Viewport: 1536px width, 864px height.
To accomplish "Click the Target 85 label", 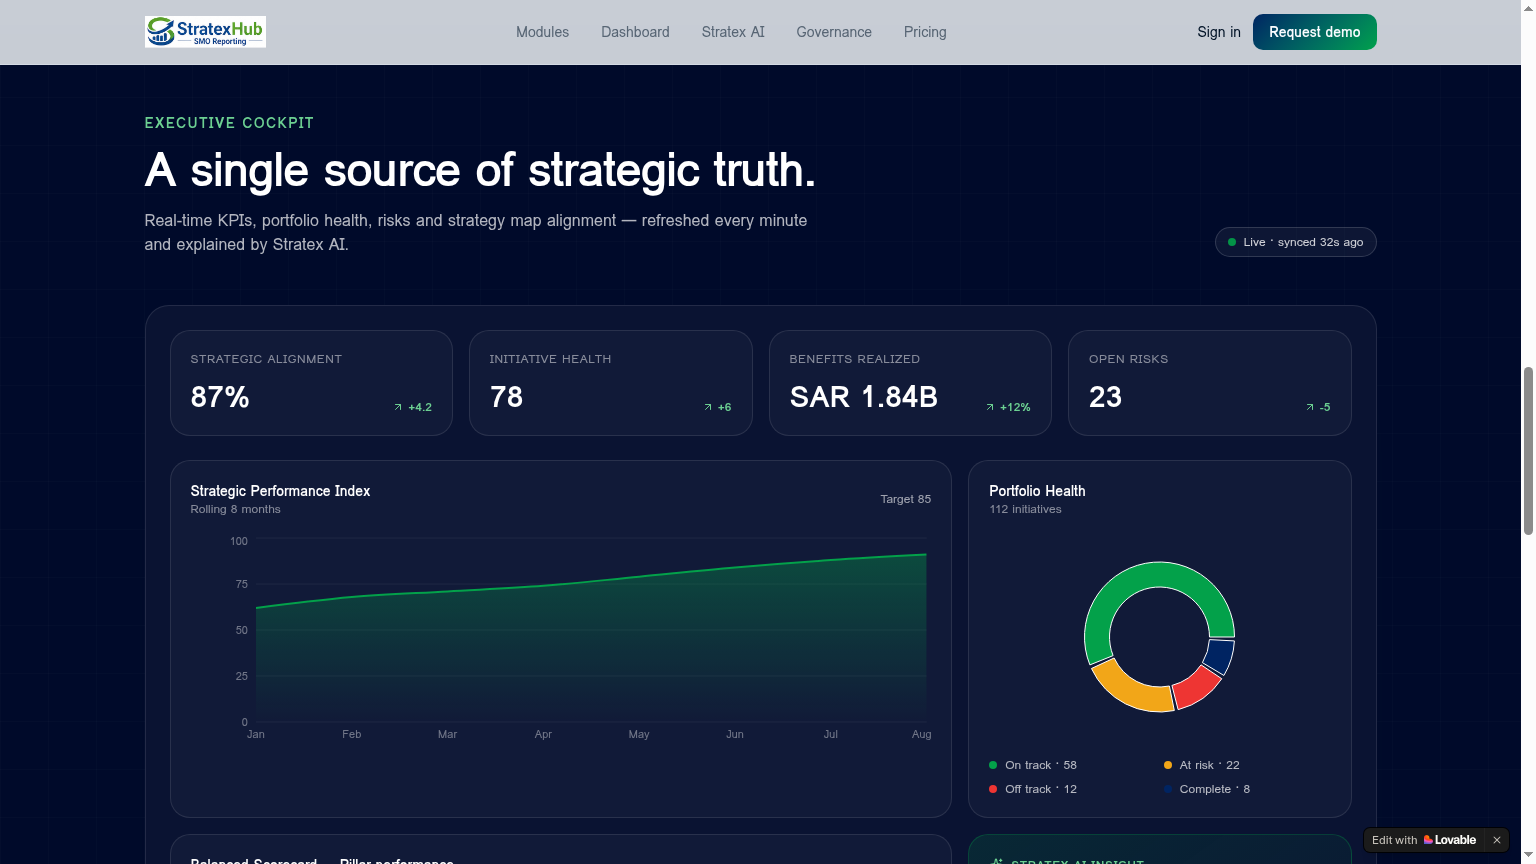I will pos(906,499).
